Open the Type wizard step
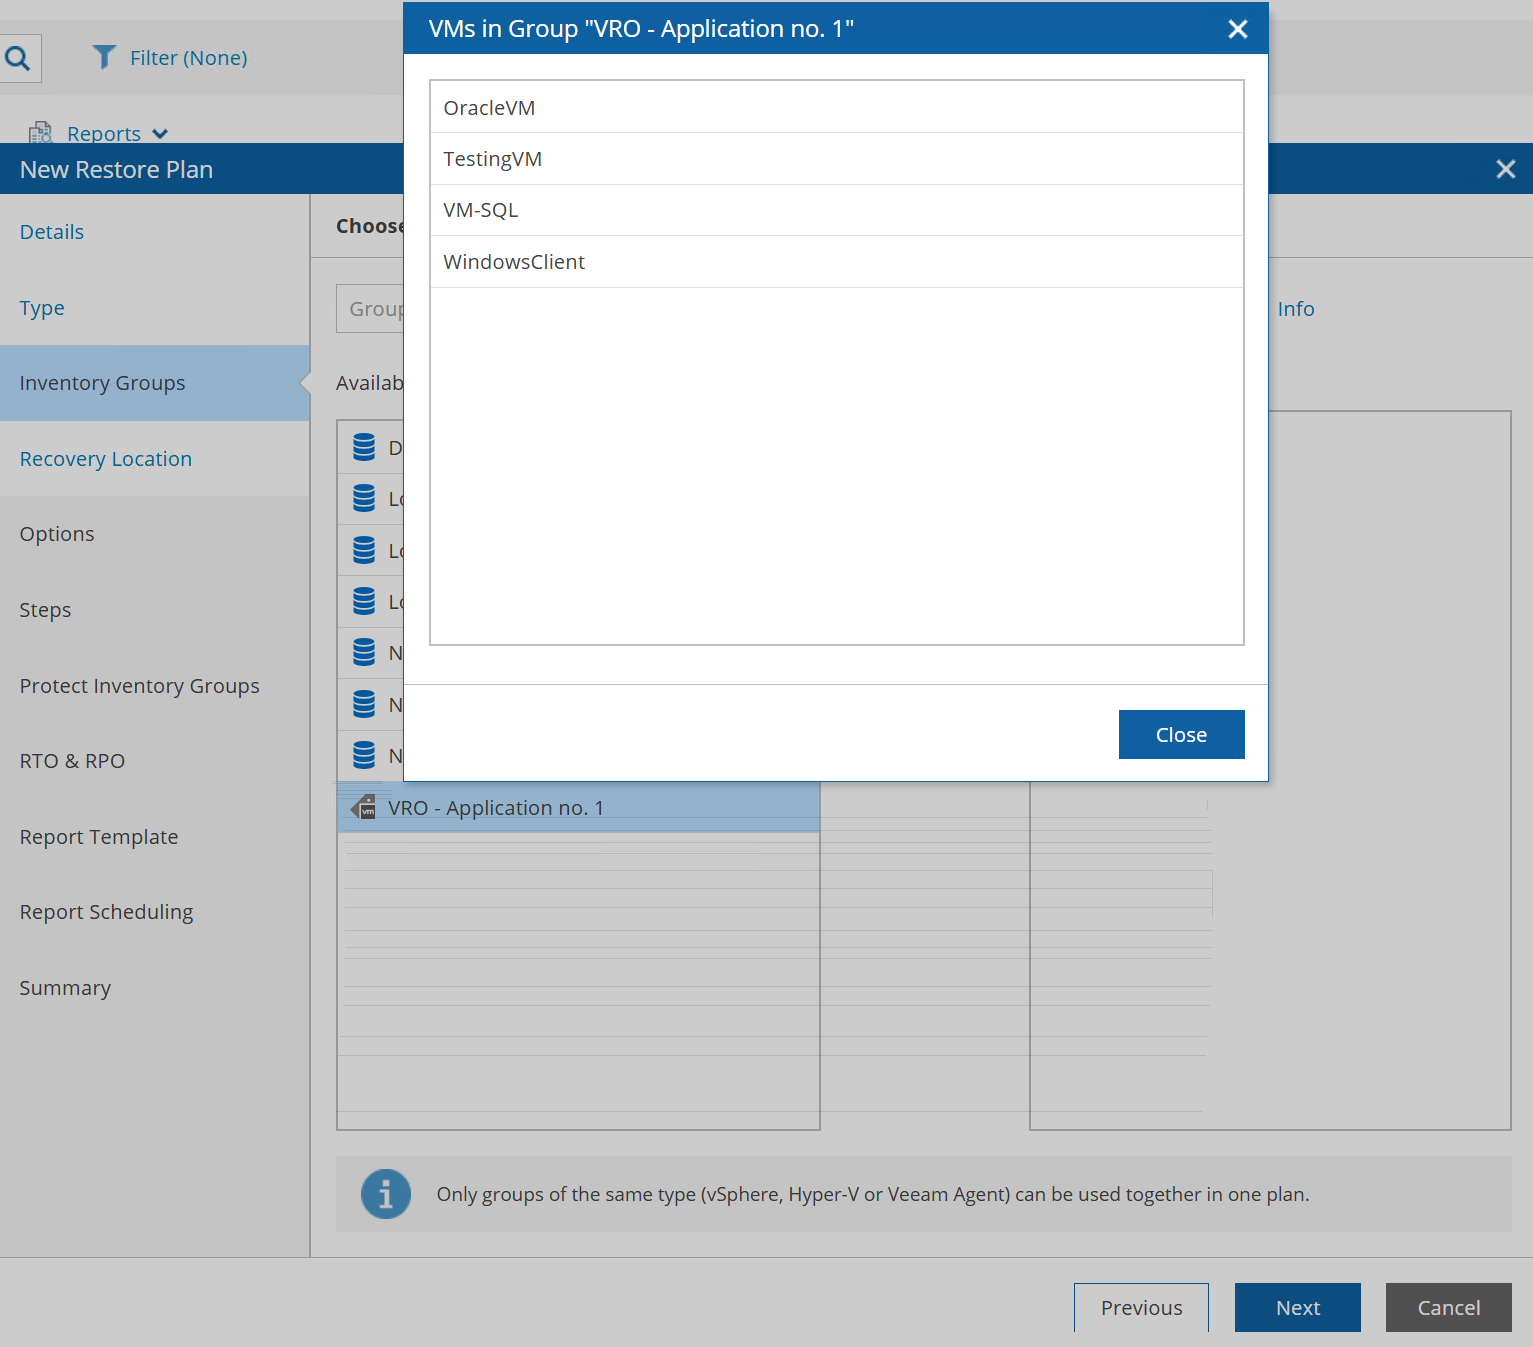Screen dimensions: 1533x1347 tap(42, 308)
